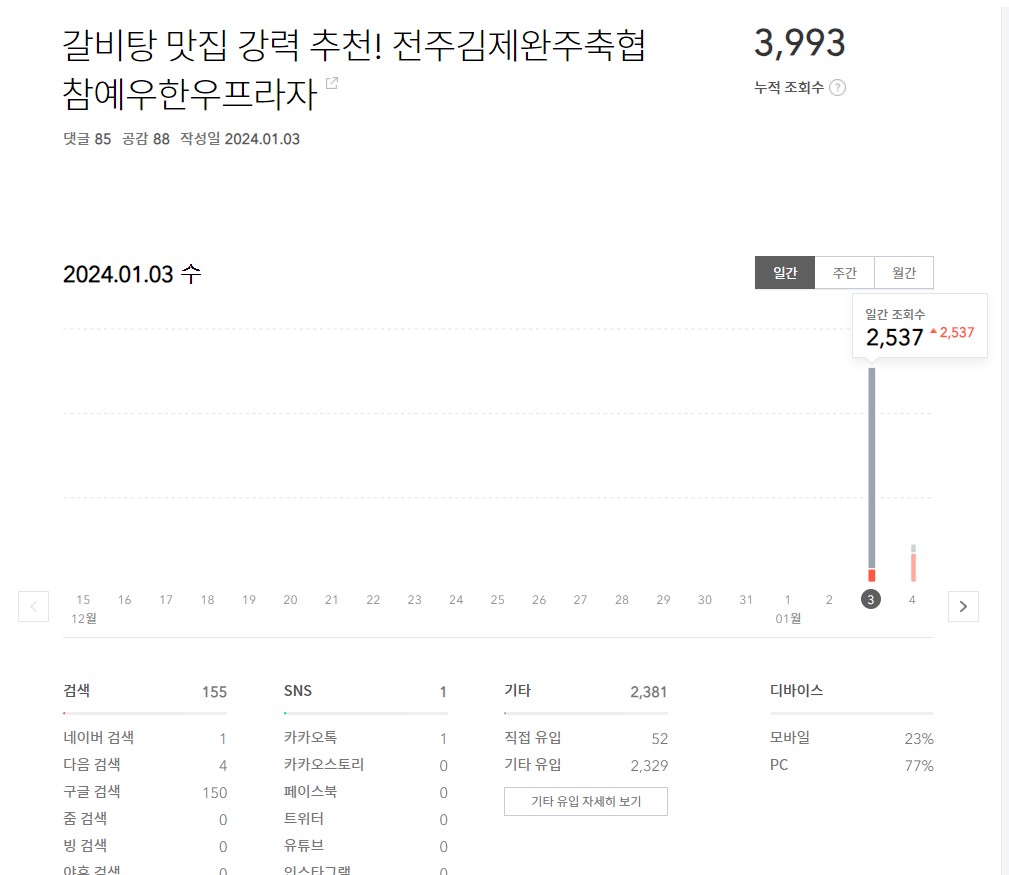
Task: Click the 작성일 2024.01.03 date
Action: (x=240, y=139)
